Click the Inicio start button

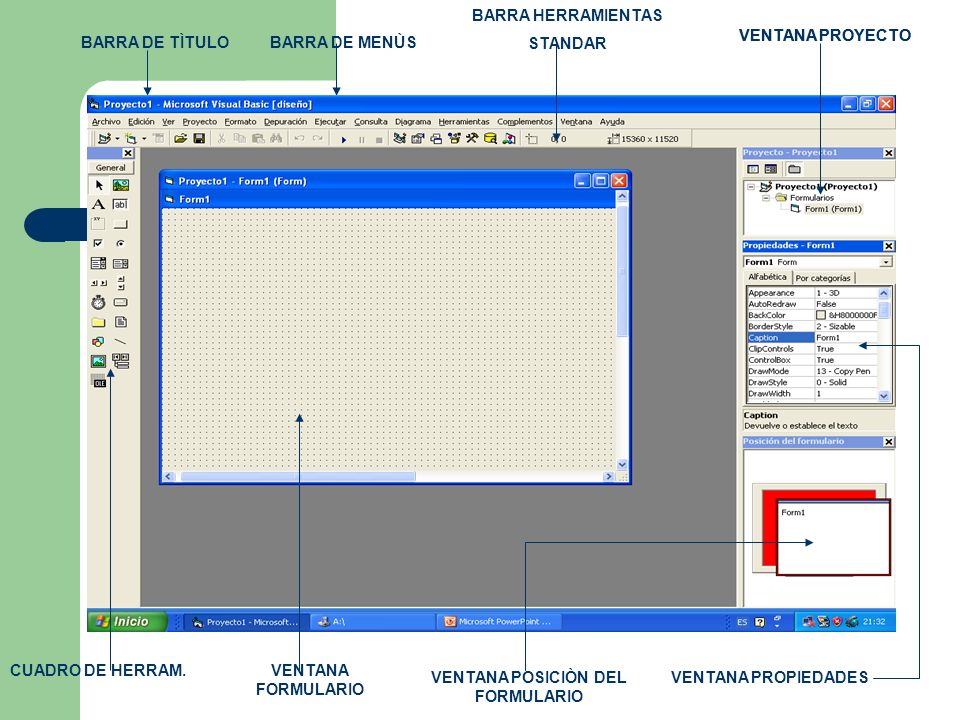point(127,621)
